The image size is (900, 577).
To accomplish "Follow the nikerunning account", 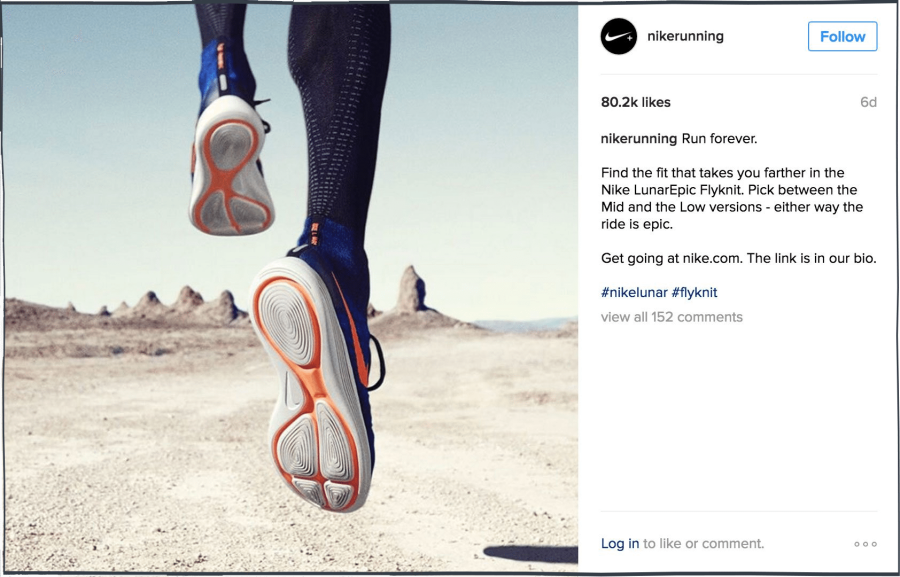I will pyautogui.click(x=842, y=36).
